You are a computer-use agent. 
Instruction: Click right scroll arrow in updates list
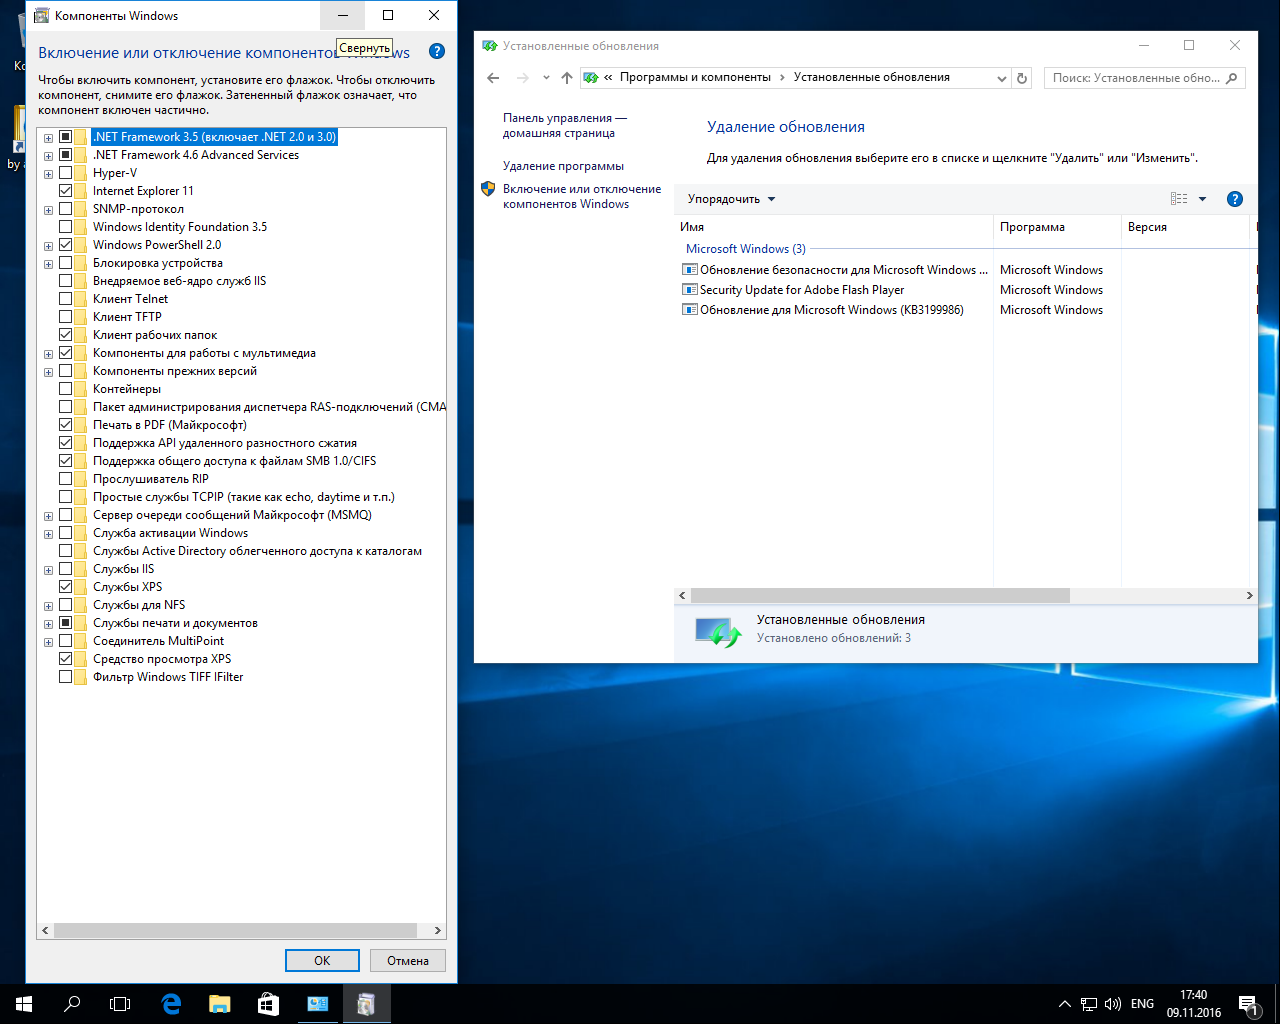(1249, 595)
